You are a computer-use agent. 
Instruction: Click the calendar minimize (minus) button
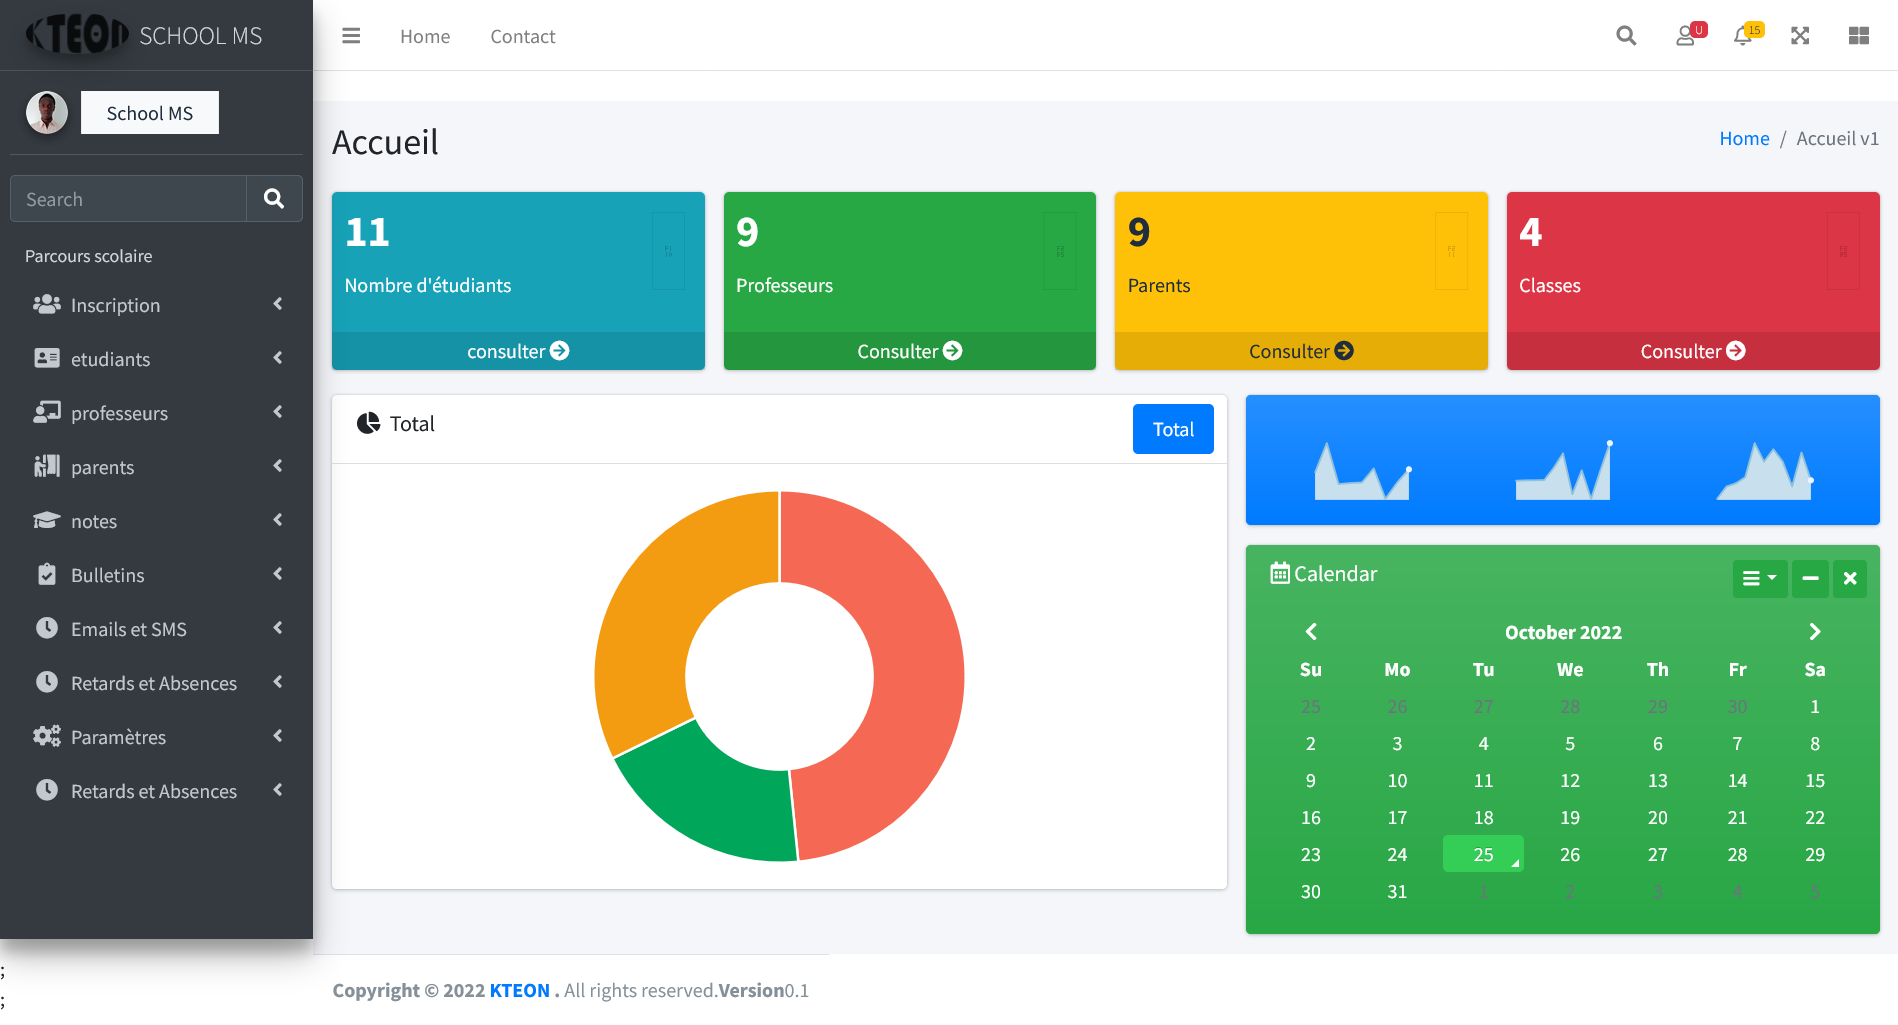tap(1810, 578)
